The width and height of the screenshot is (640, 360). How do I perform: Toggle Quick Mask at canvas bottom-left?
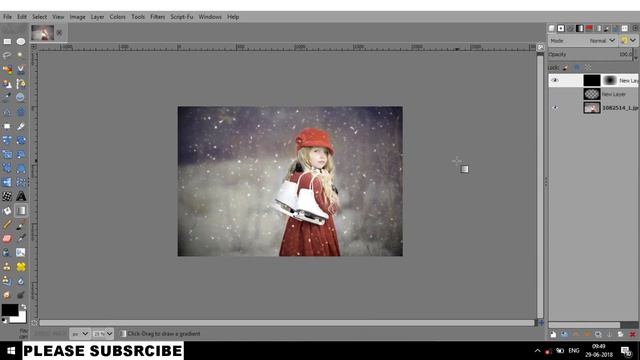(x=34, y=323)
